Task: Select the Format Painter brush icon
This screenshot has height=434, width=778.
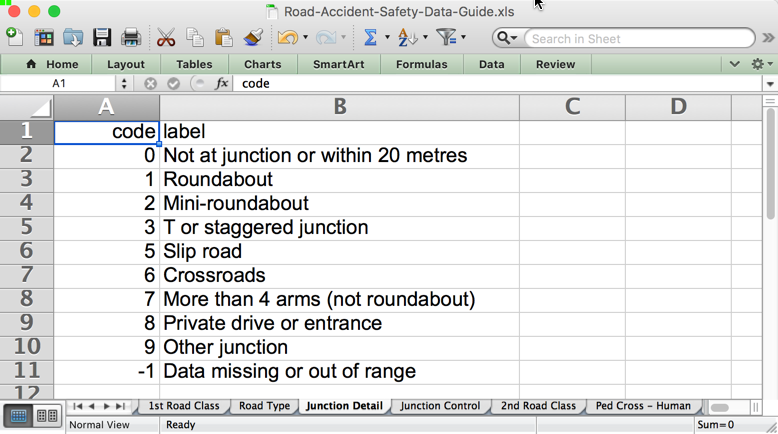Action: (x=253, y=38)
